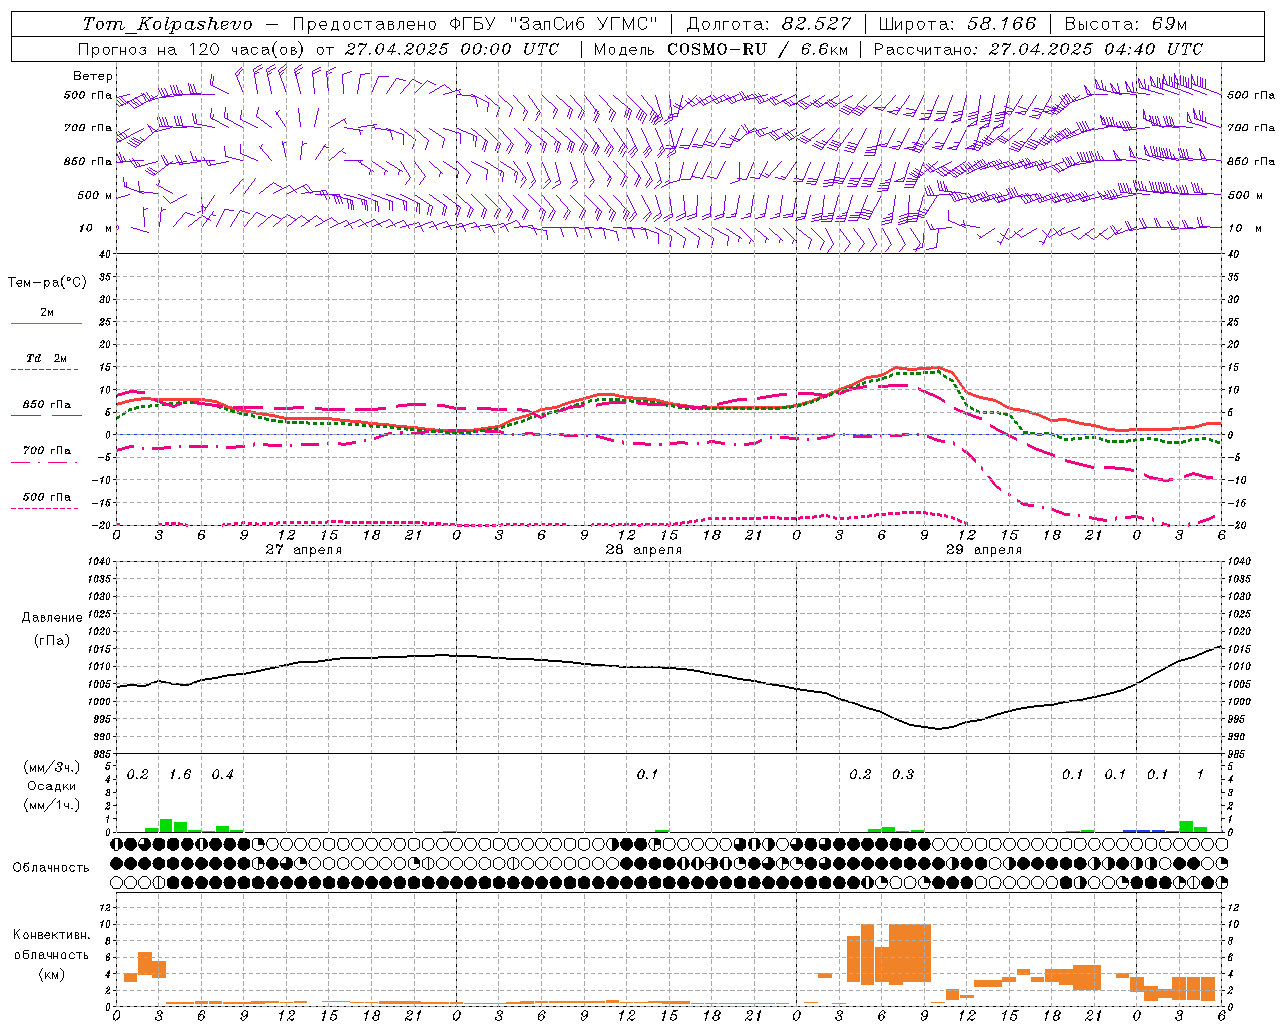
Task: Click the '0.3' precipitation amount value
Action: (x=902, y=775)
